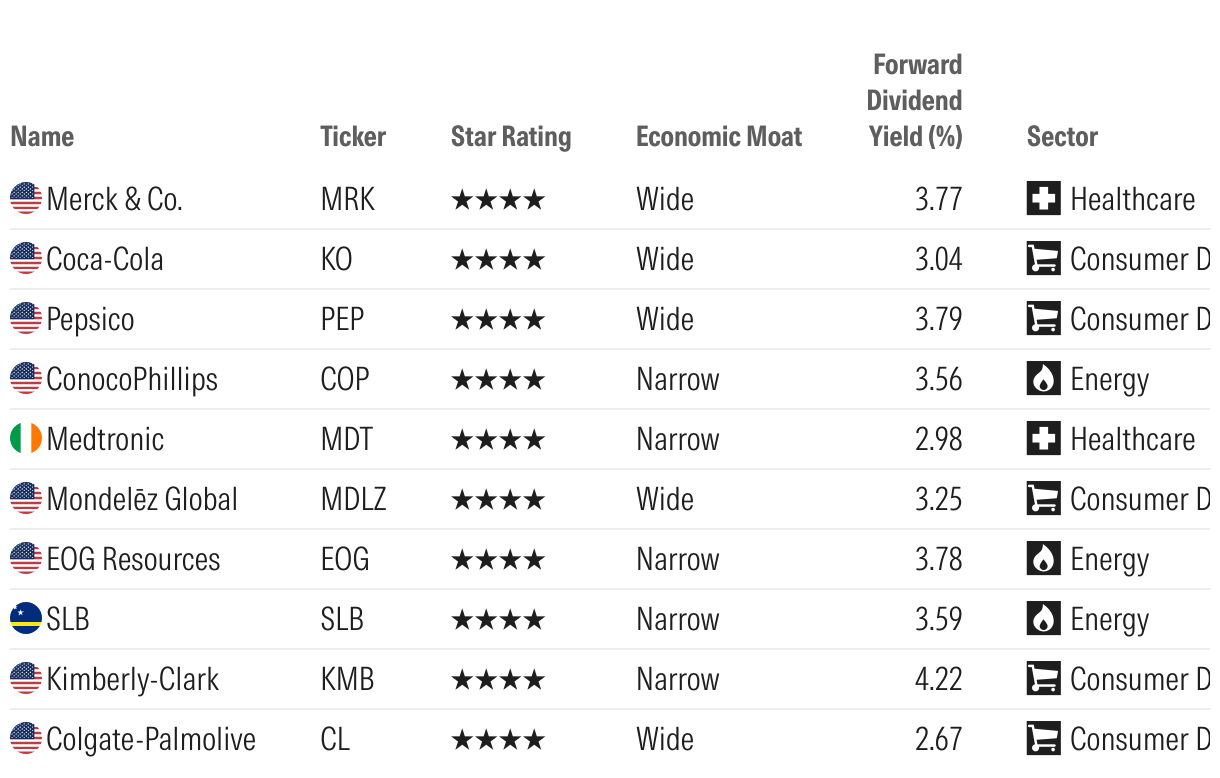This screenshot has width=1220, height=778.
Task: Click the Curaçao flag icon beside SLB
Action: [x=26, y=619]
